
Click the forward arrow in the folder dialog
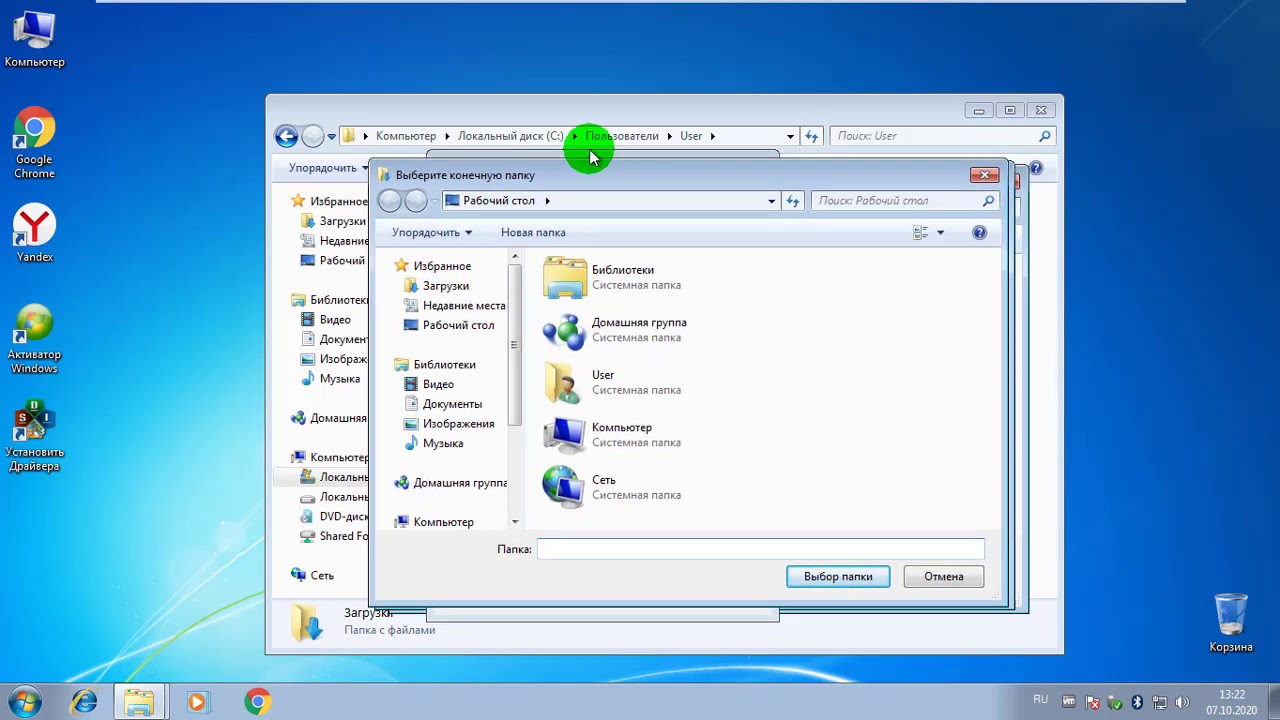416,201
